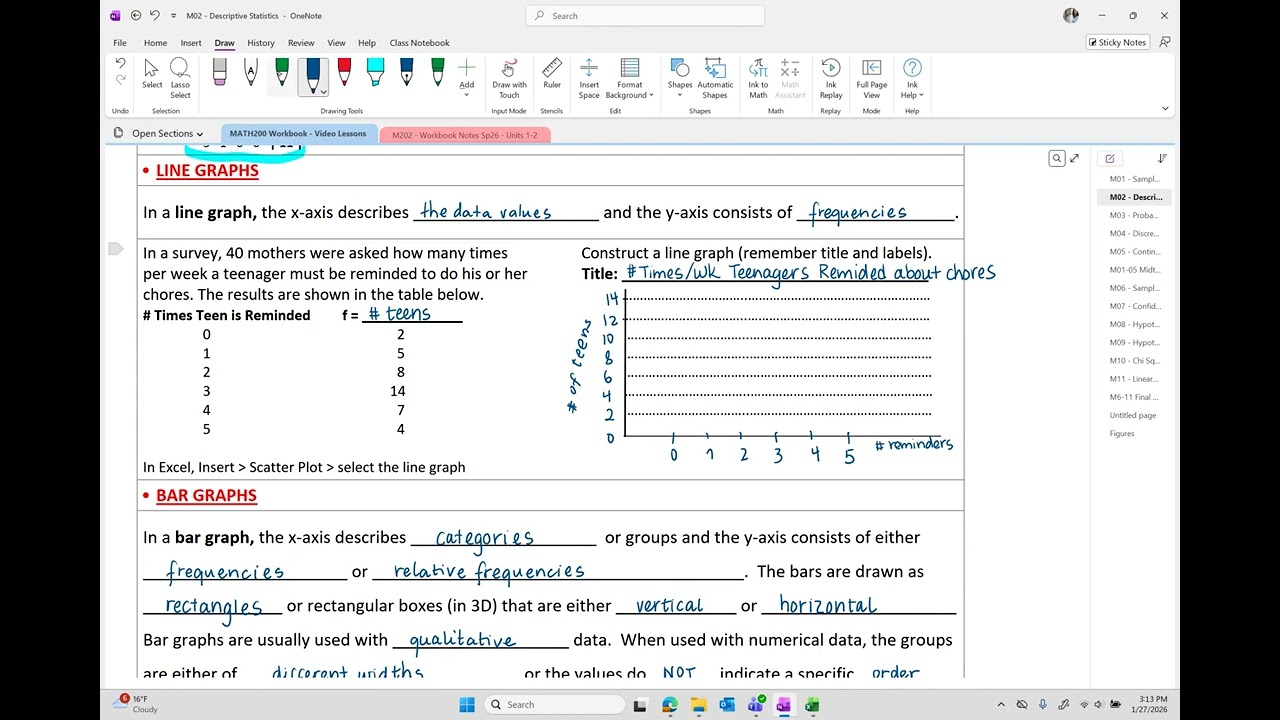Click the Redo arrow
Screen dimensions: 1280x720
[x=121, y=80]
